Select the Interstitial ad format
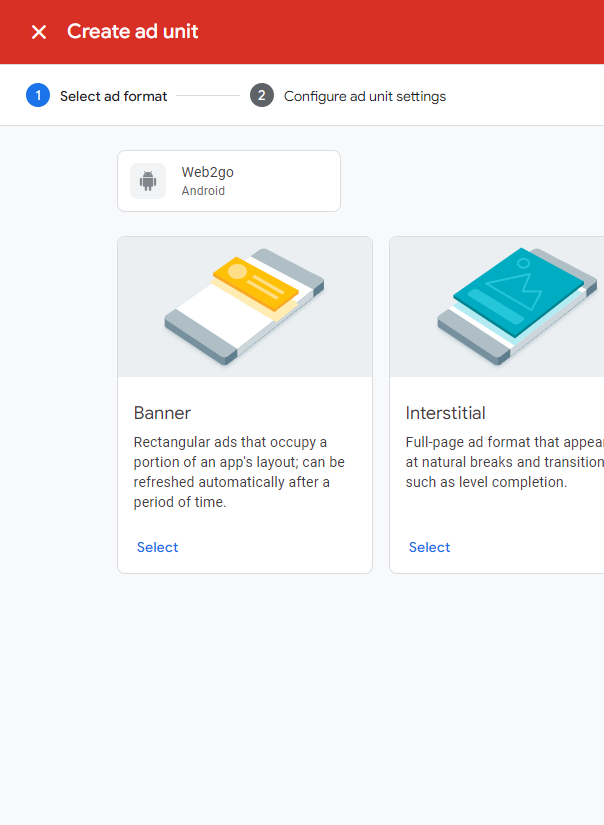The image size is (604, 825). [x=429, y=547]
